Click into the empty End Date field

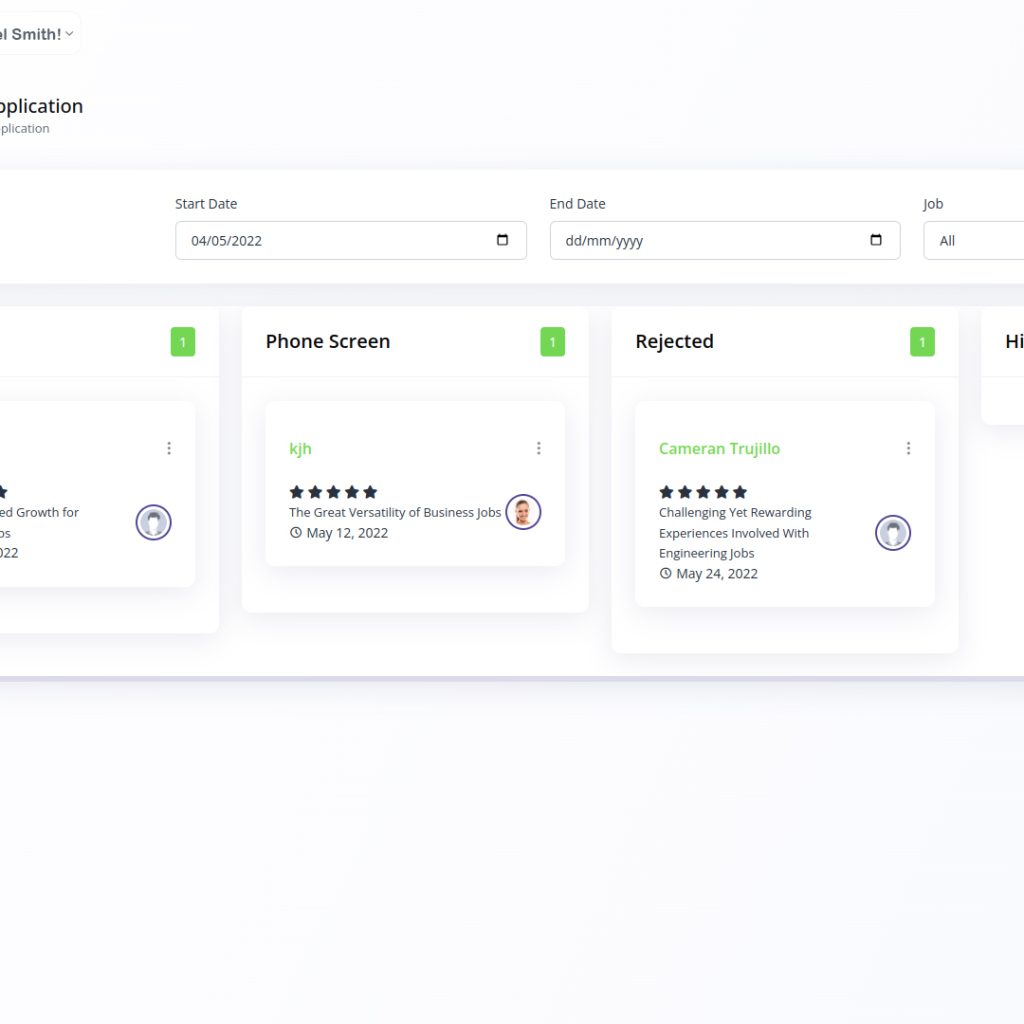[x=700, y=241]
